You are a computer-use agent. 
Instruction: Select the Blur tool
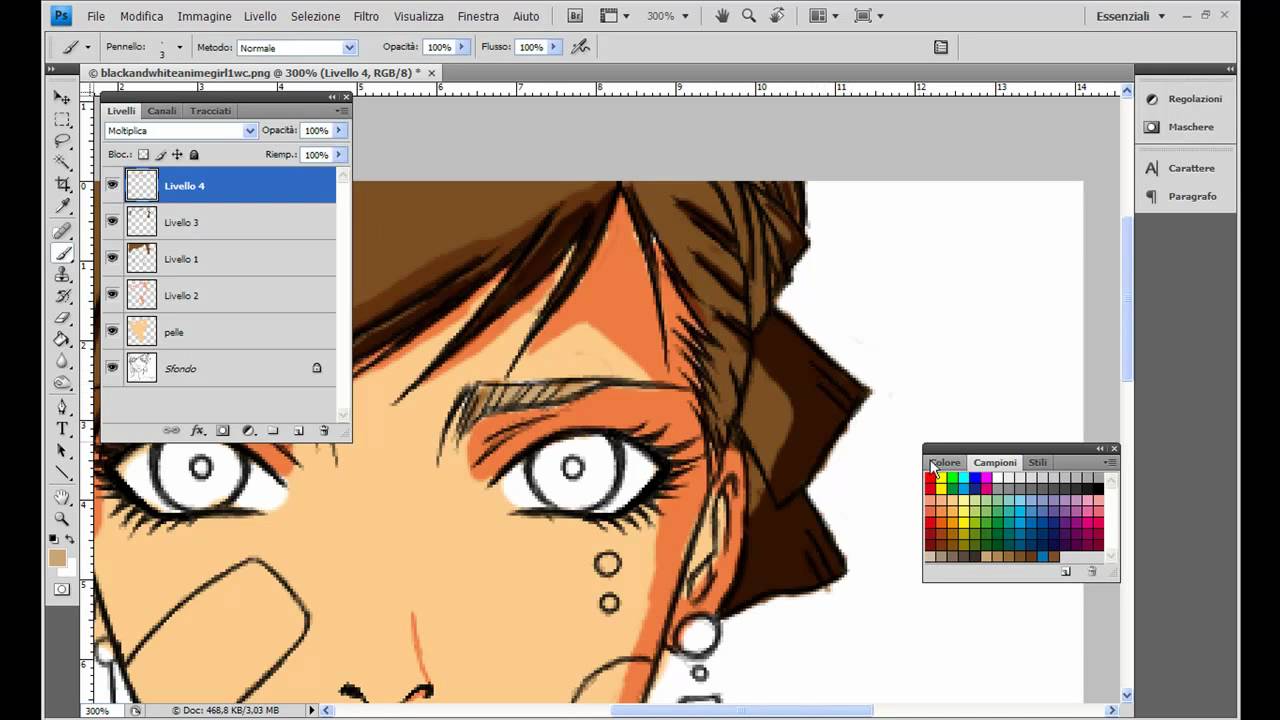62,361
